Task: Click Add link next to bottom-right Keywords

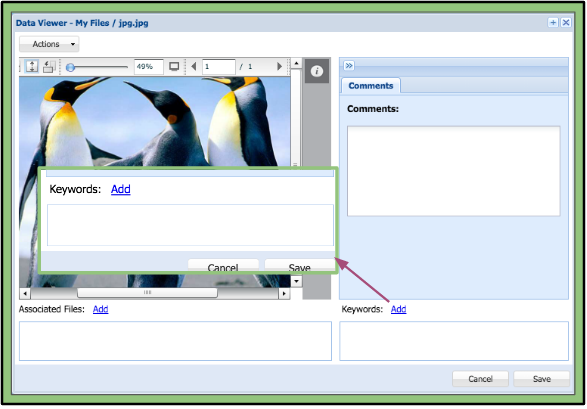Action: pyautogui.click(x=398, y=309)
